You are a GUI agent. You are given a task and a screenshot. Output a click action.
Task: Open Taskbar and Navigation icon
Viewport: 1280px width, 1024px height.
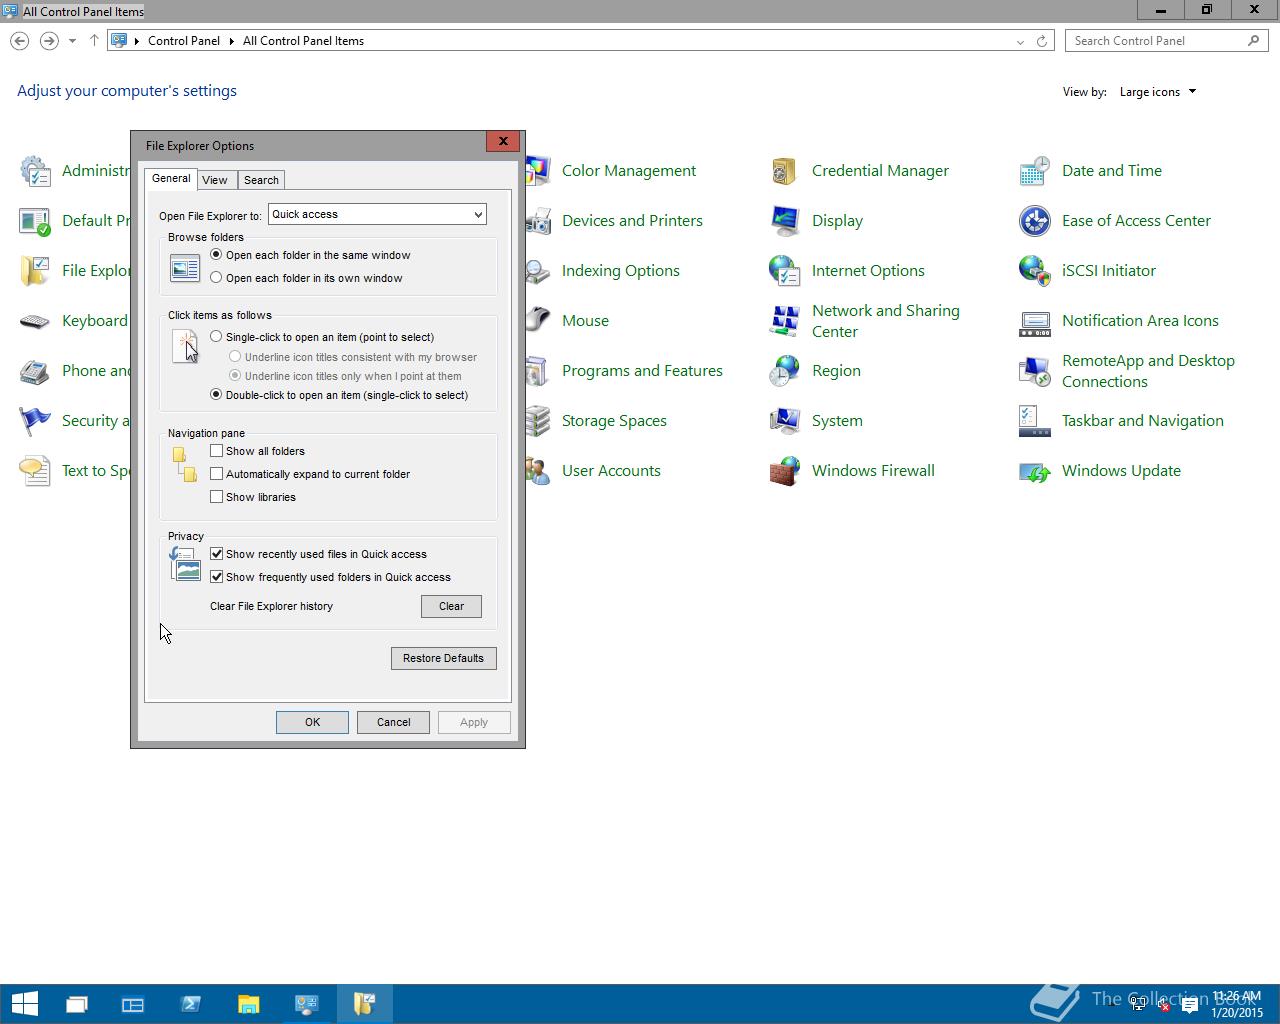point(1034,421)
